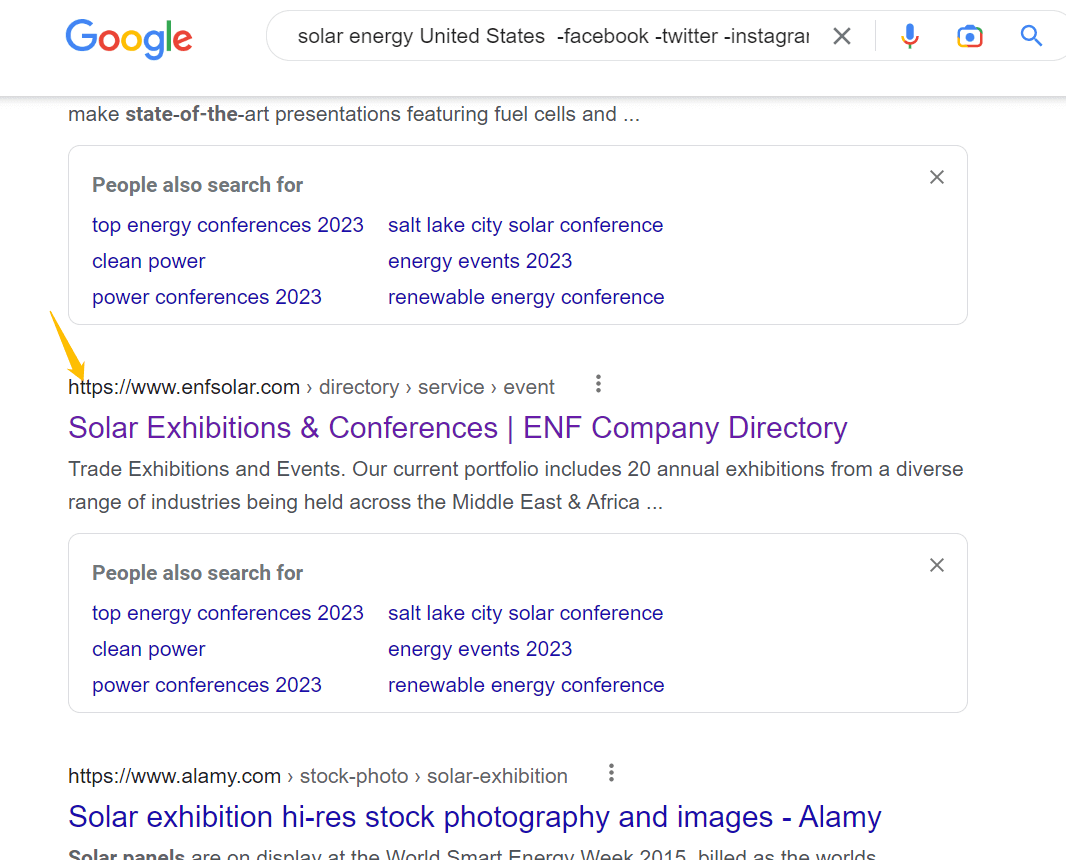Open search by image camera icon
The width and height of the screenshot is (1066, 860).
tap(969, 36)
